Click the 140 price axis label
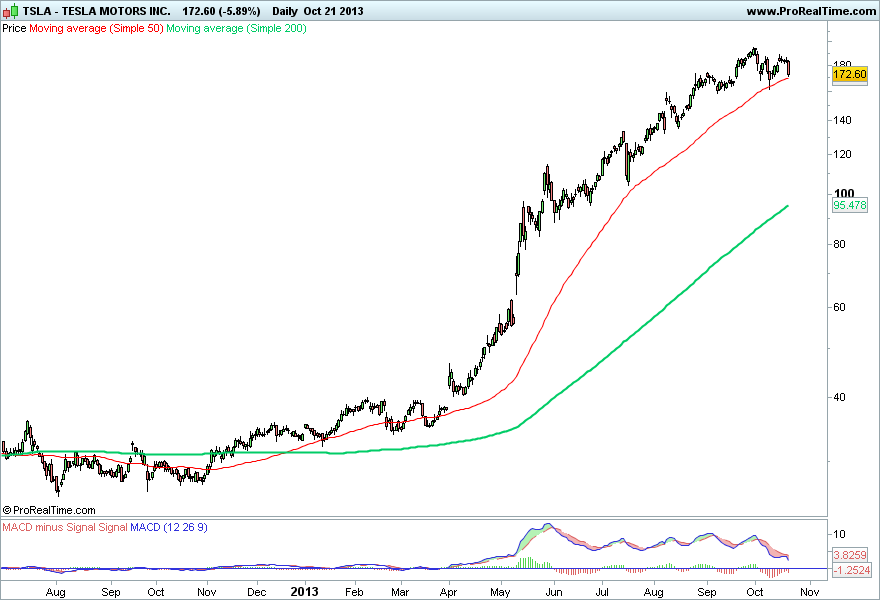880x600 pixels. pyautogui.click(x=842, y=120)
